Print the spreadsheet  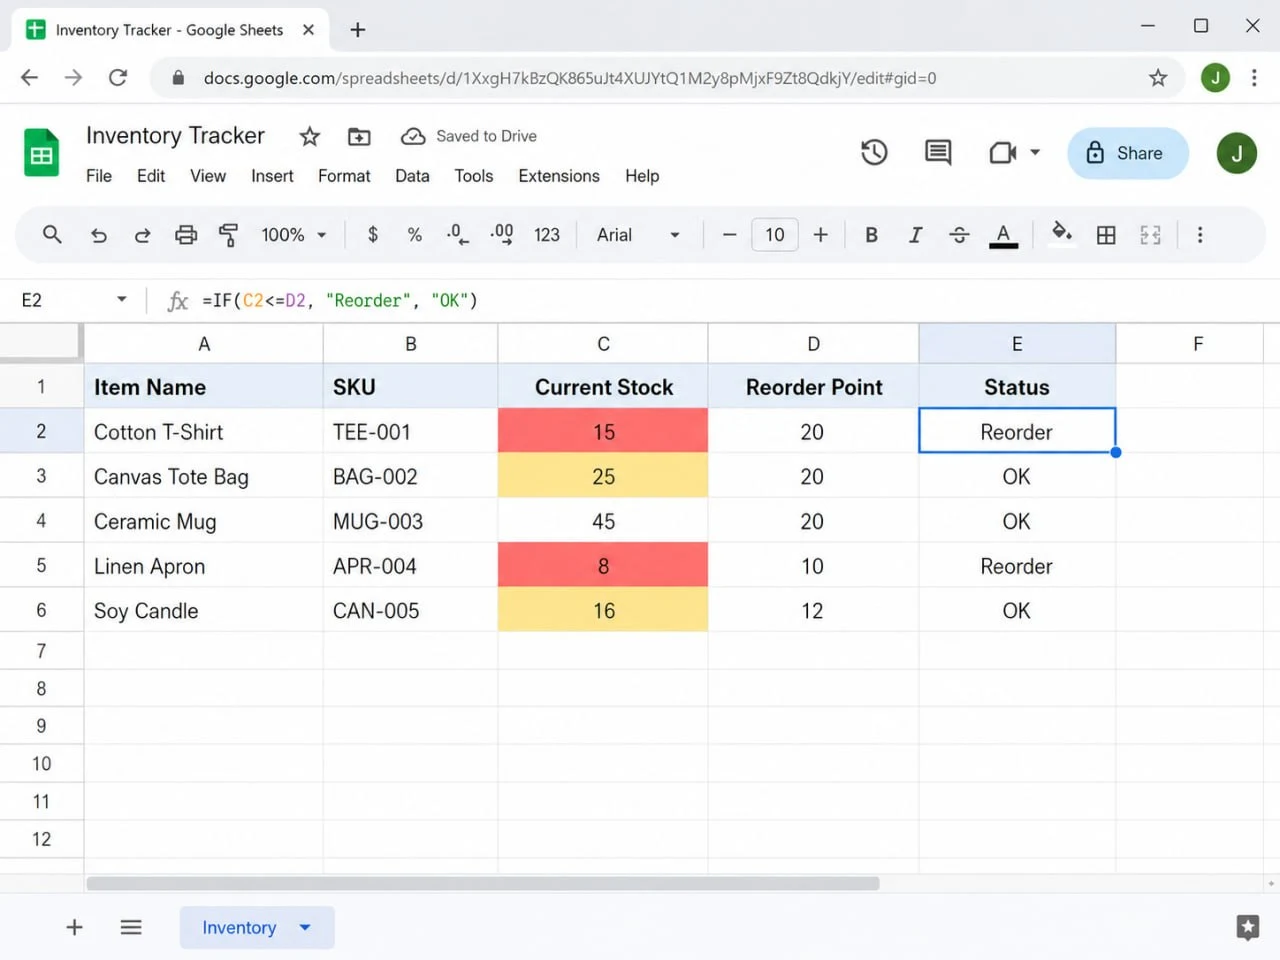pyautogui.click(x=186, y=235)
